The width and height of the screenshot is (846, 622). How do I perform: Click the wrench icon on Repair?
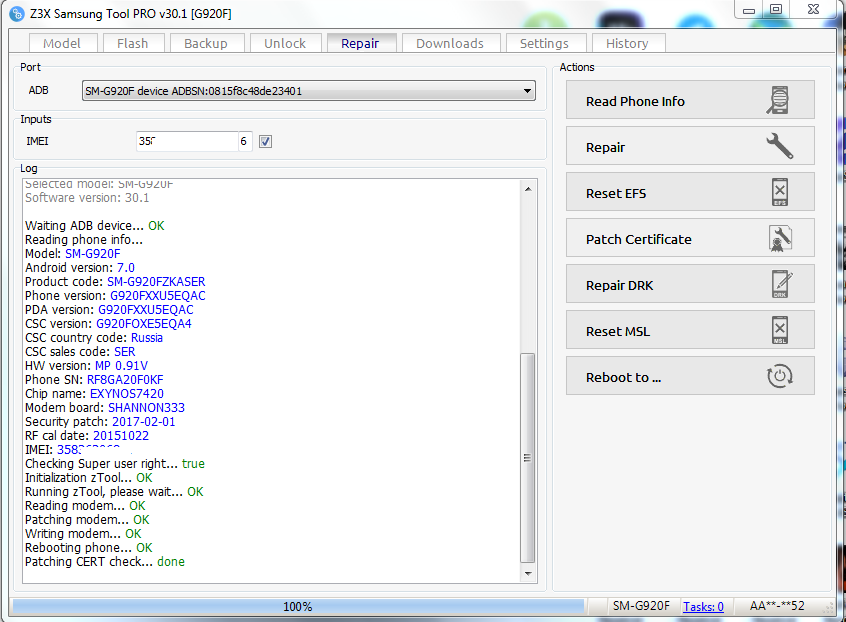(780, 146)
